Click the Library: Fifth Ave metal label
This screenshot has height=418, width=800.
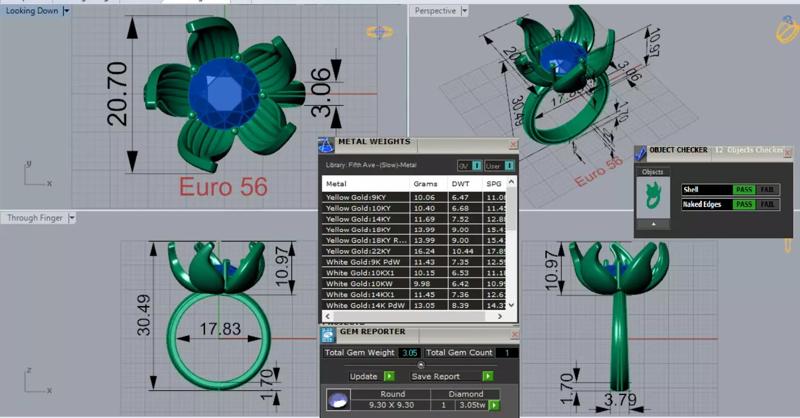coord(371,165)
